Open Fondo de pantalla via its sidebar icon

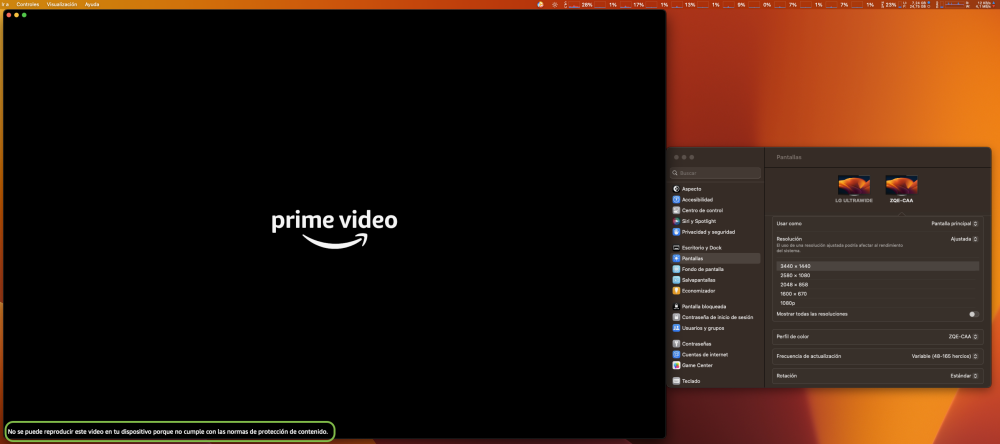click(676, 269)
